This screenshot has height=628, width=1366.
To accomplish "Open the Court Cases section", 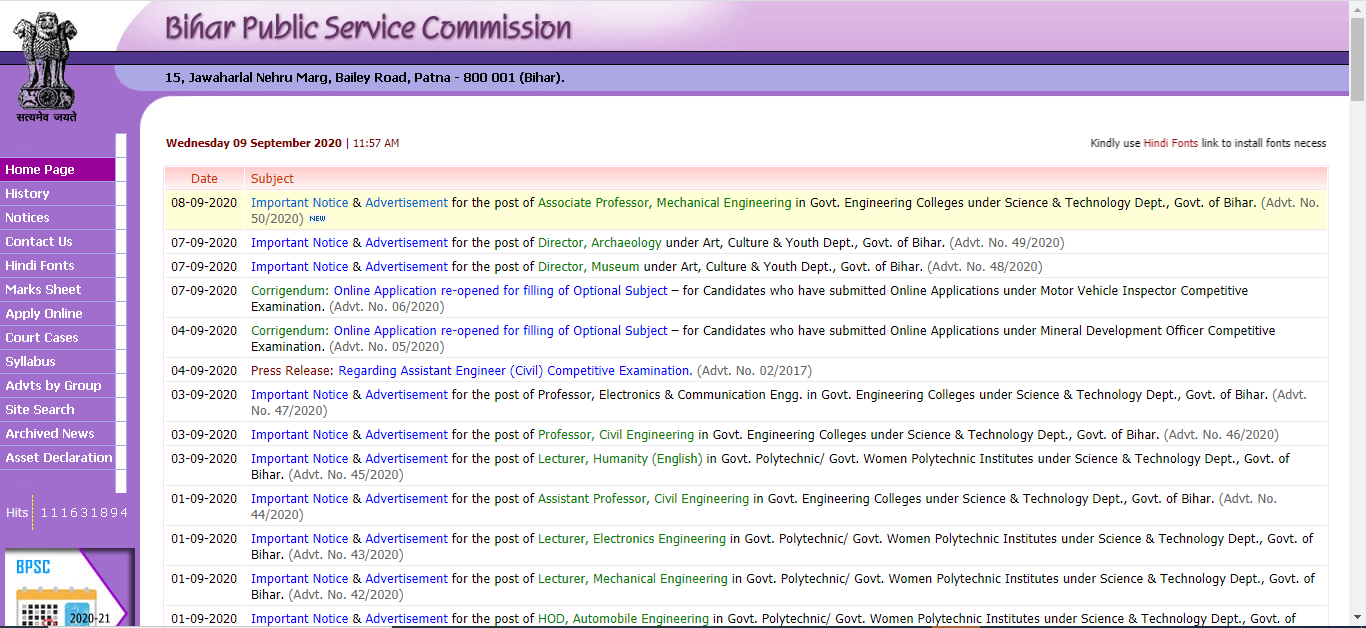I will 42,338.
